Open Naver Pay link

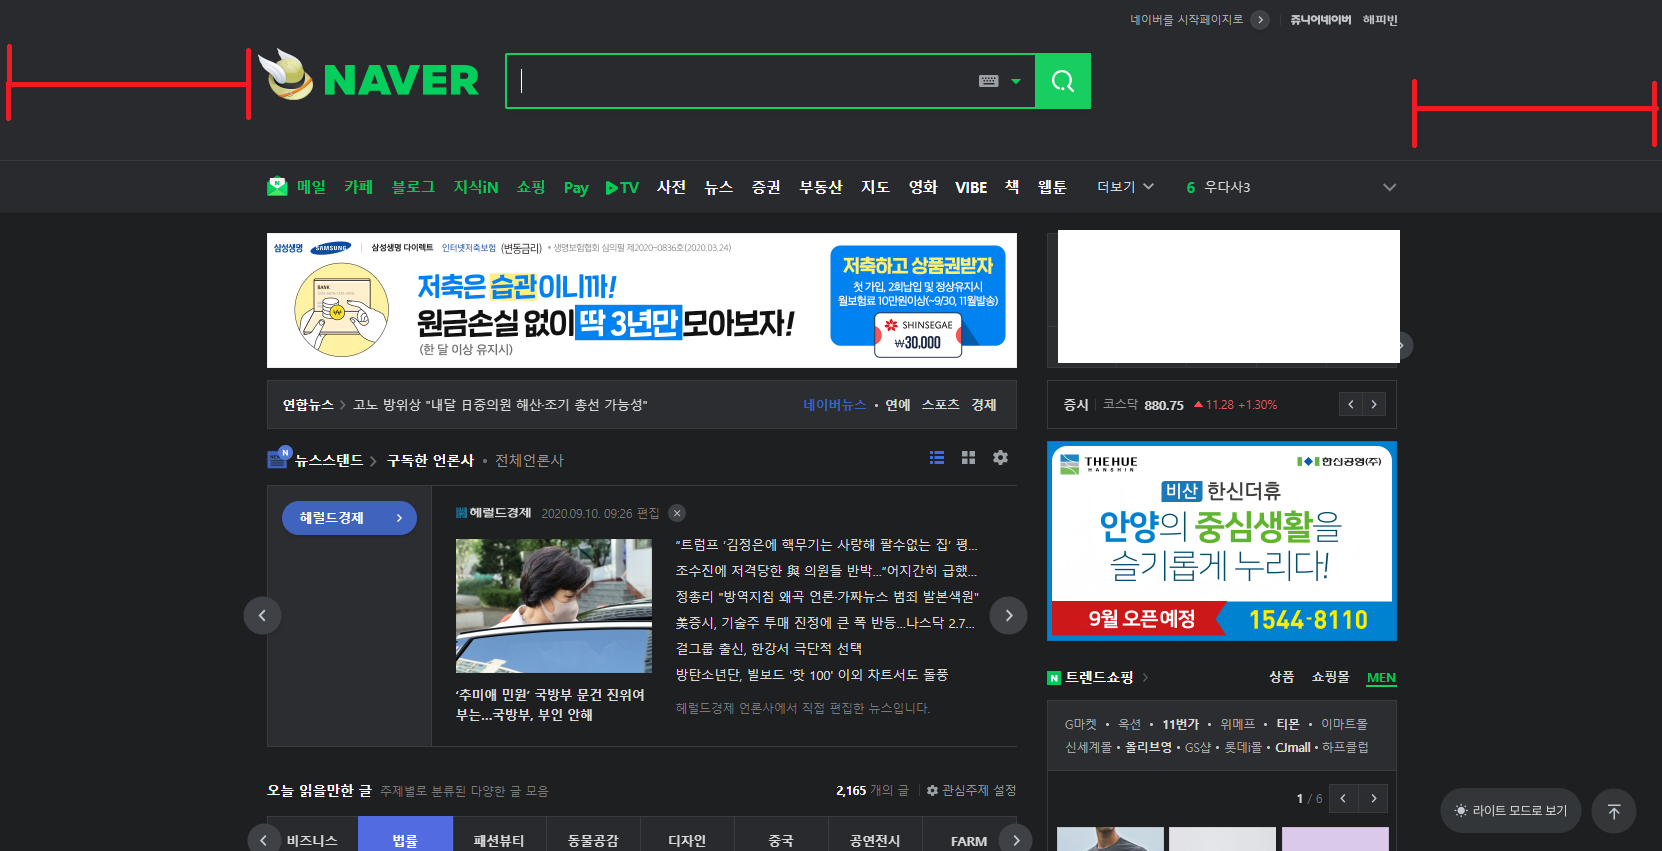pyautogui.click(x=576, y=188)
